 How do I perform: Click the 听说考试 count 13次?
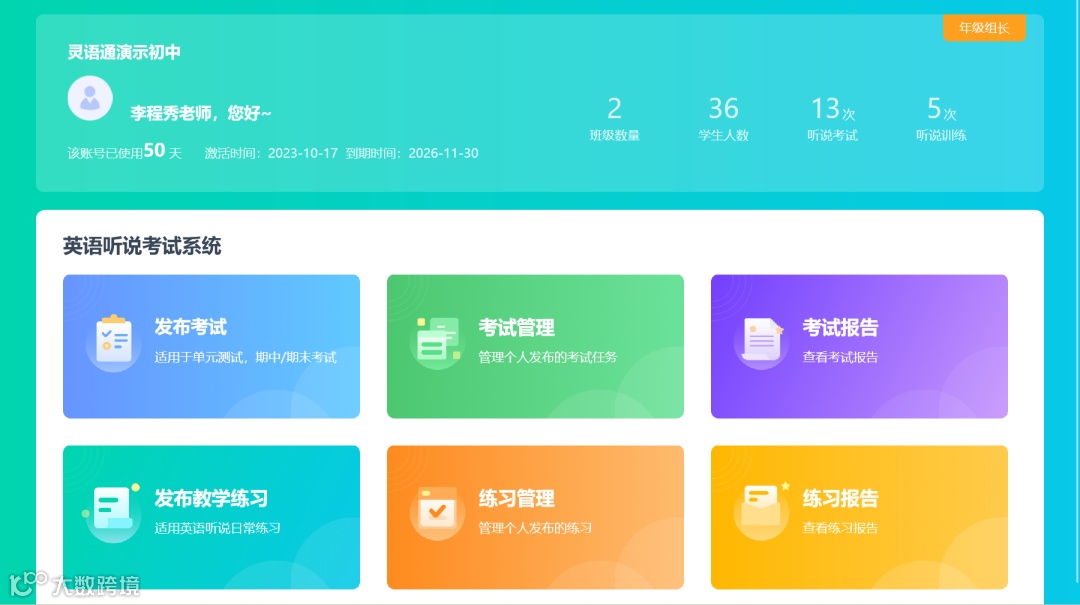tap(833, 108)
